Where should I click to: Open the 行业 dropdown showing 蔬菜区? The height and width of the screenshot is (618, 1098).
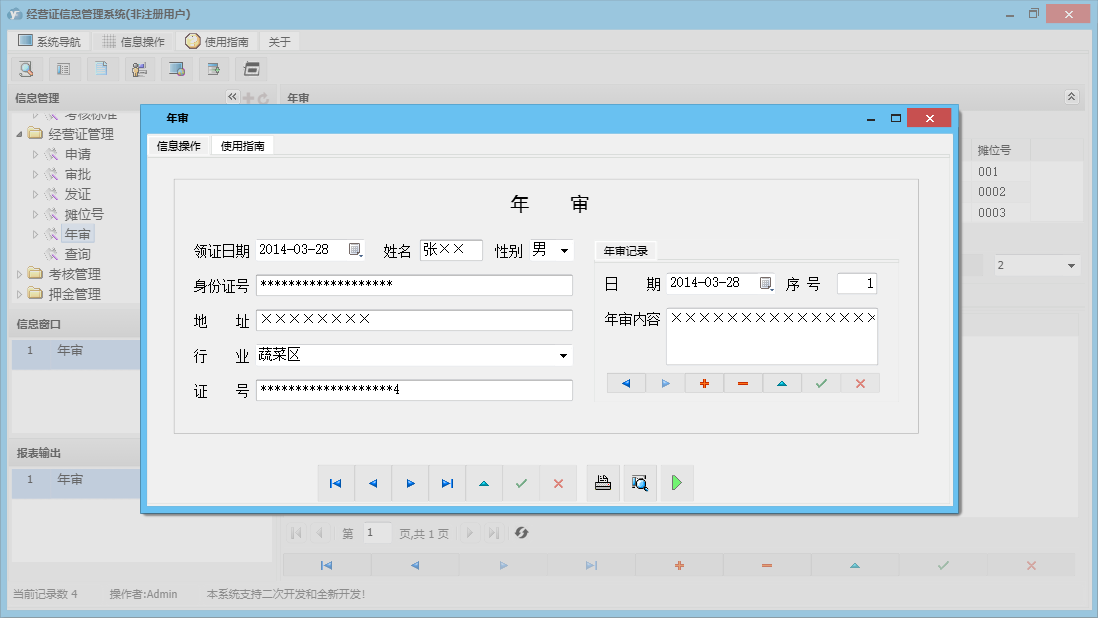click(563, 355)
